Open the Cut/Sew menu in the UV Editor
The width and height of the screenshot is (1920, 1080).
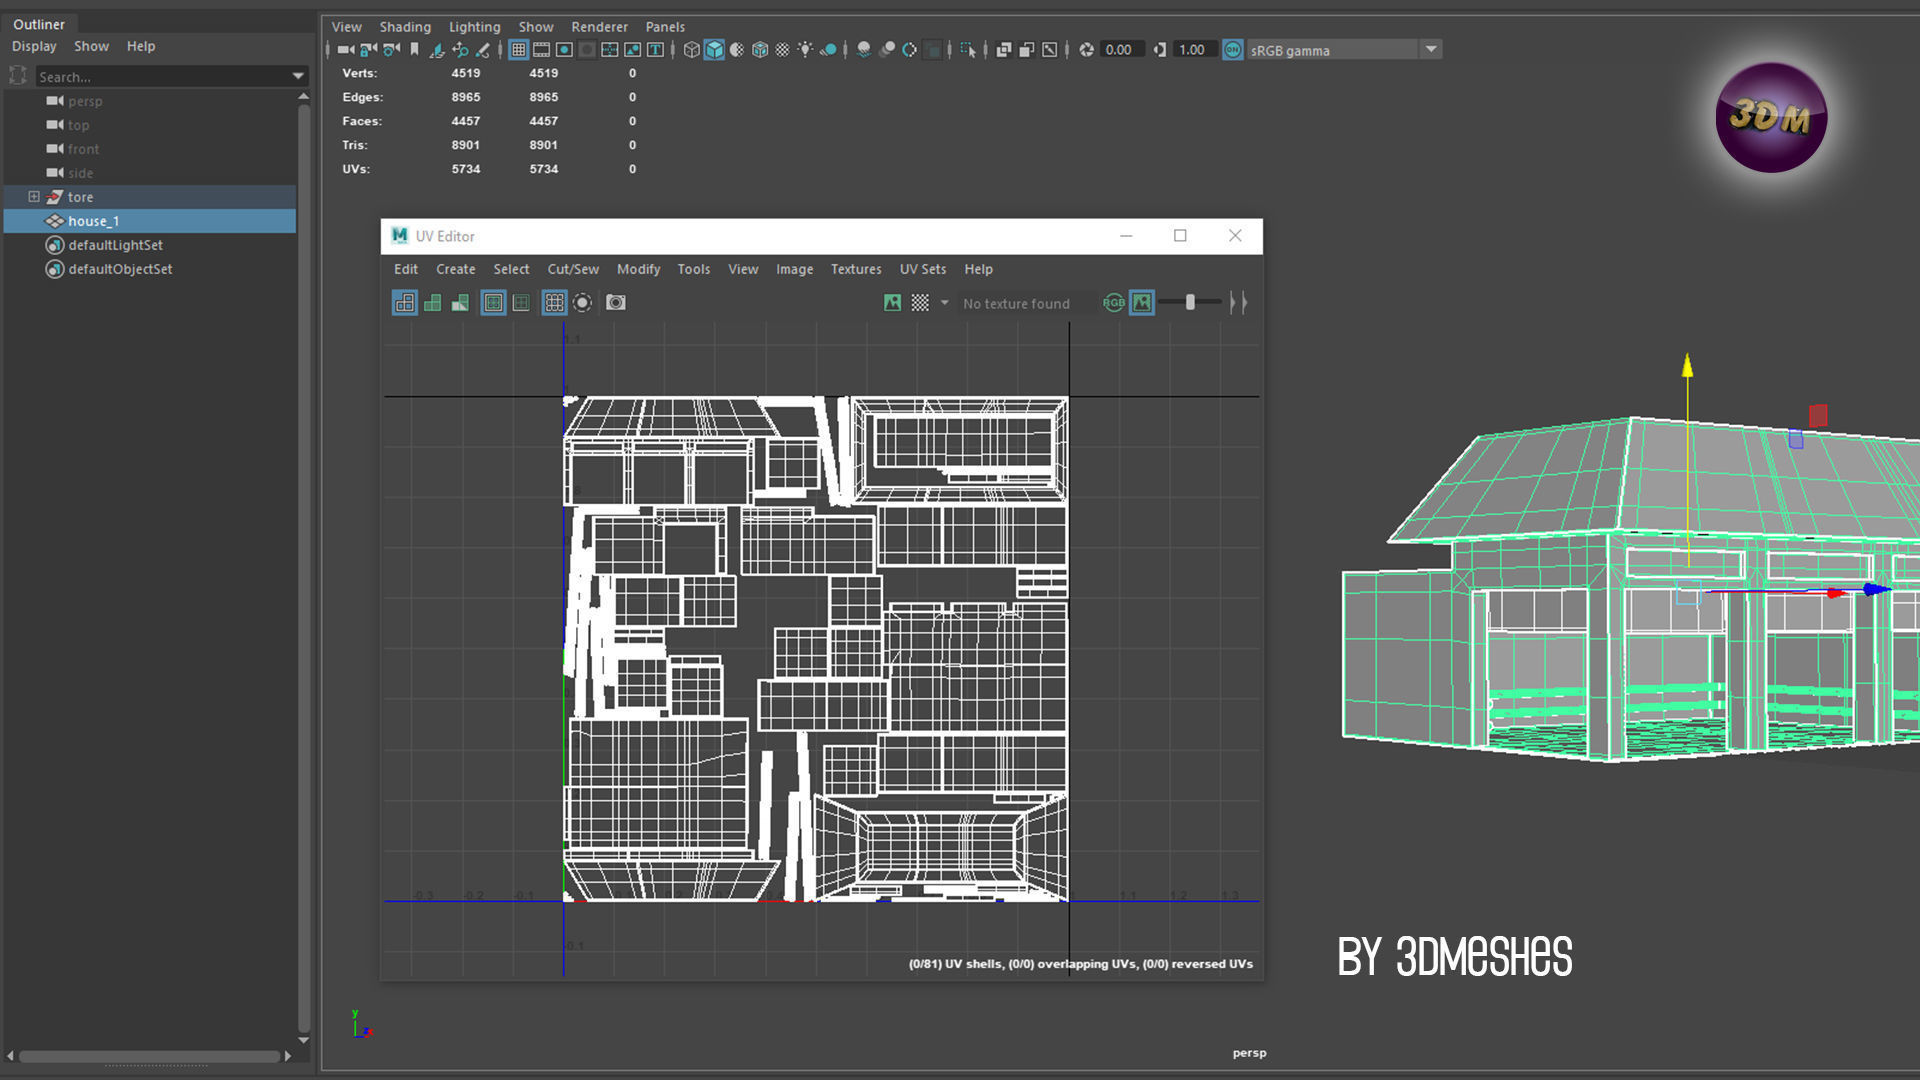[572, 269]
